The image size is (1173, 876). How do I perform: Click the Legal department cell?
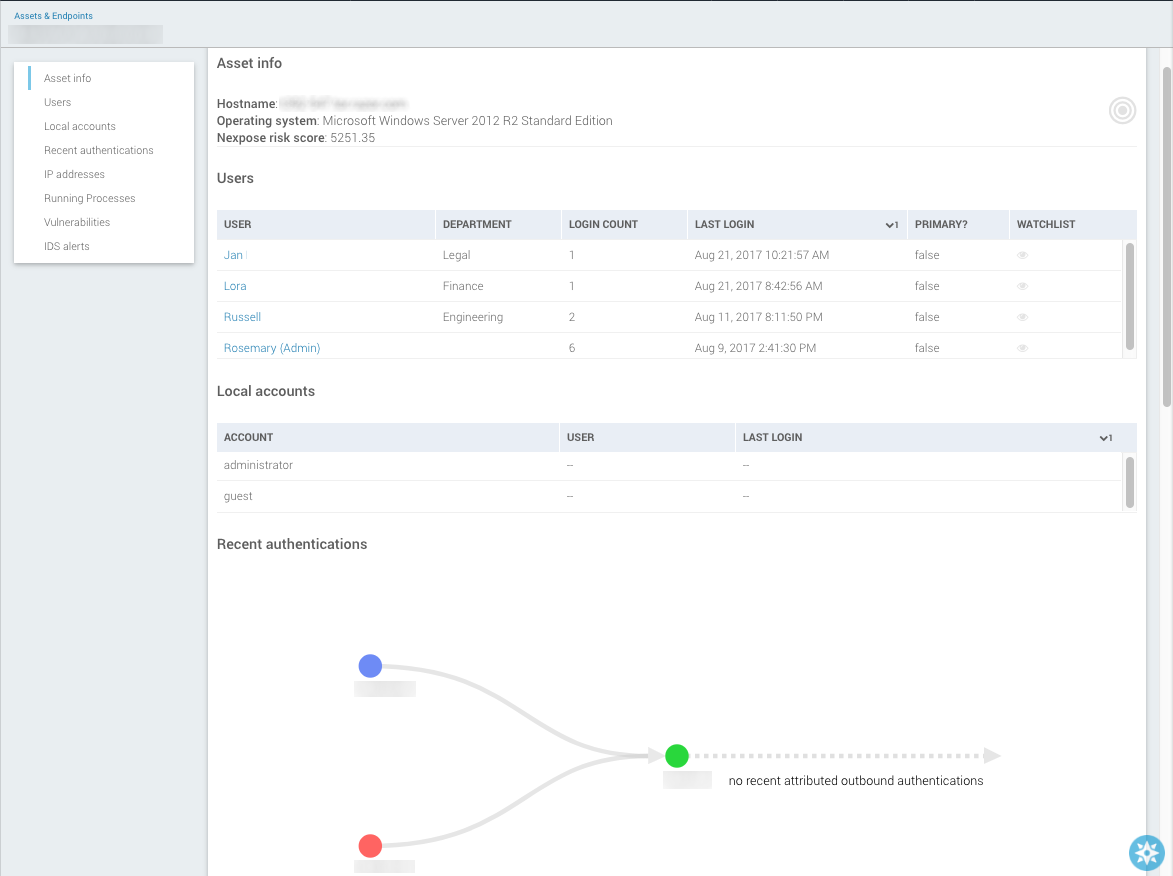pos(456,255)
